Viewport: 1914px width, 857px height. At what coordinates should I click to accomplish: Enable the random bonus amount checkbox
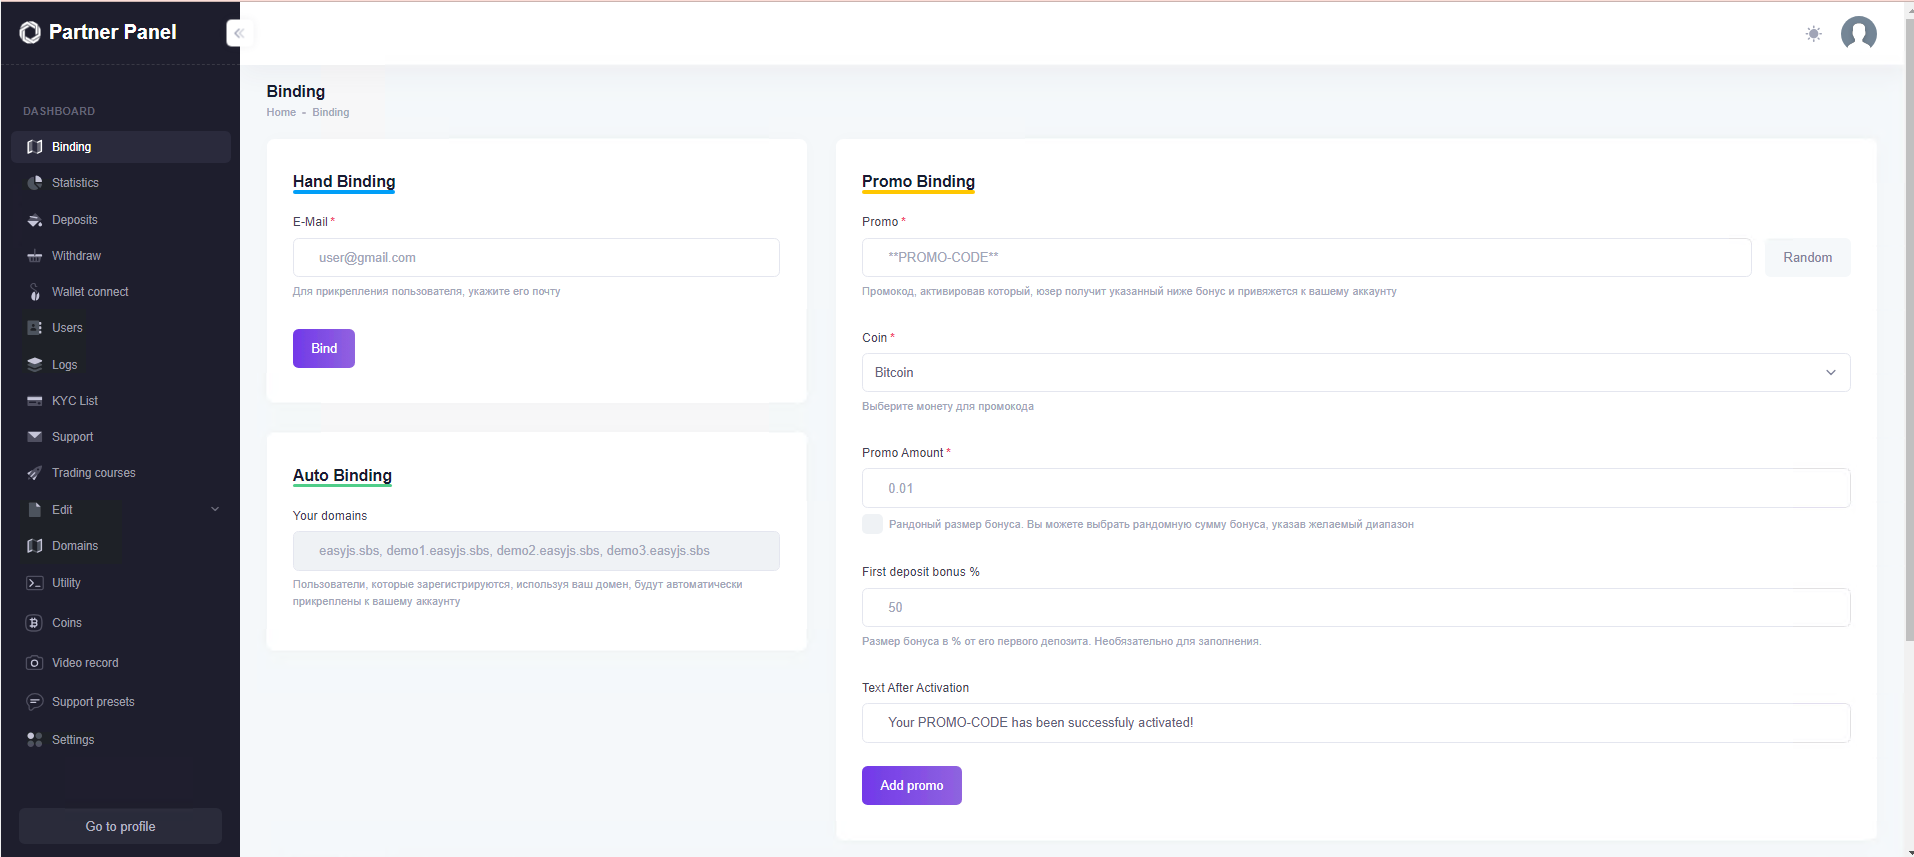tap(872, 524)
